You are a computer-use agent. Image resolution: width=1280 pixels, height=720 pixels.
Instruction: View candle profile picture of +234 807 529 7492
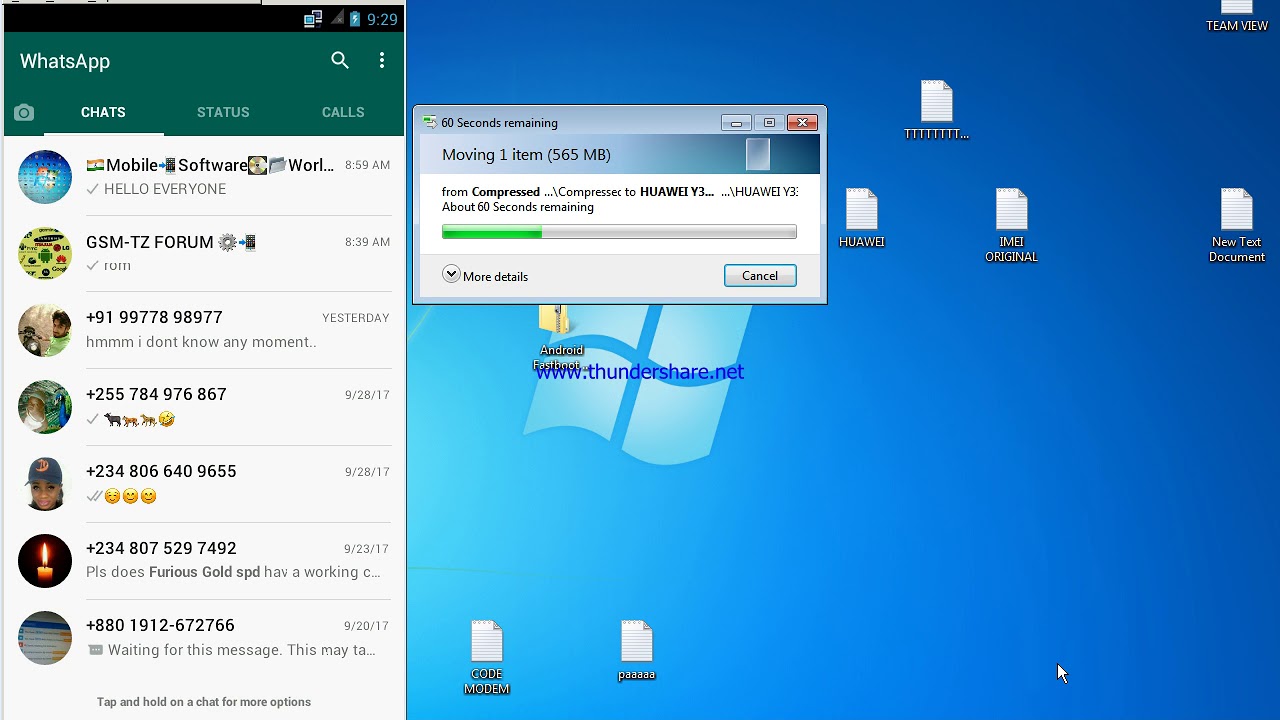45,561
